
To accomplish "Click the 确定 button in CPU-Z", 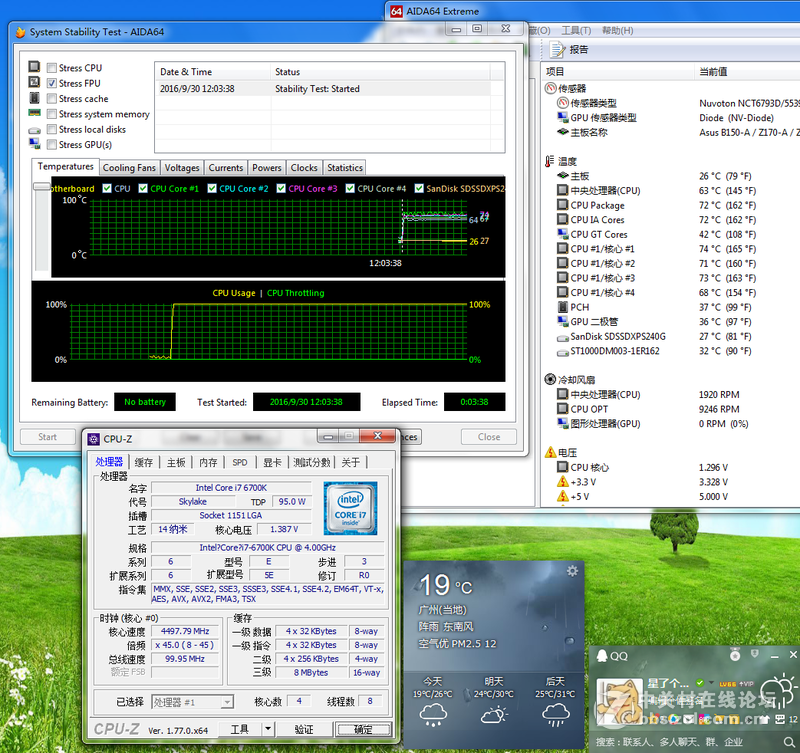I will pyautogui.click(x=363, y=730).
